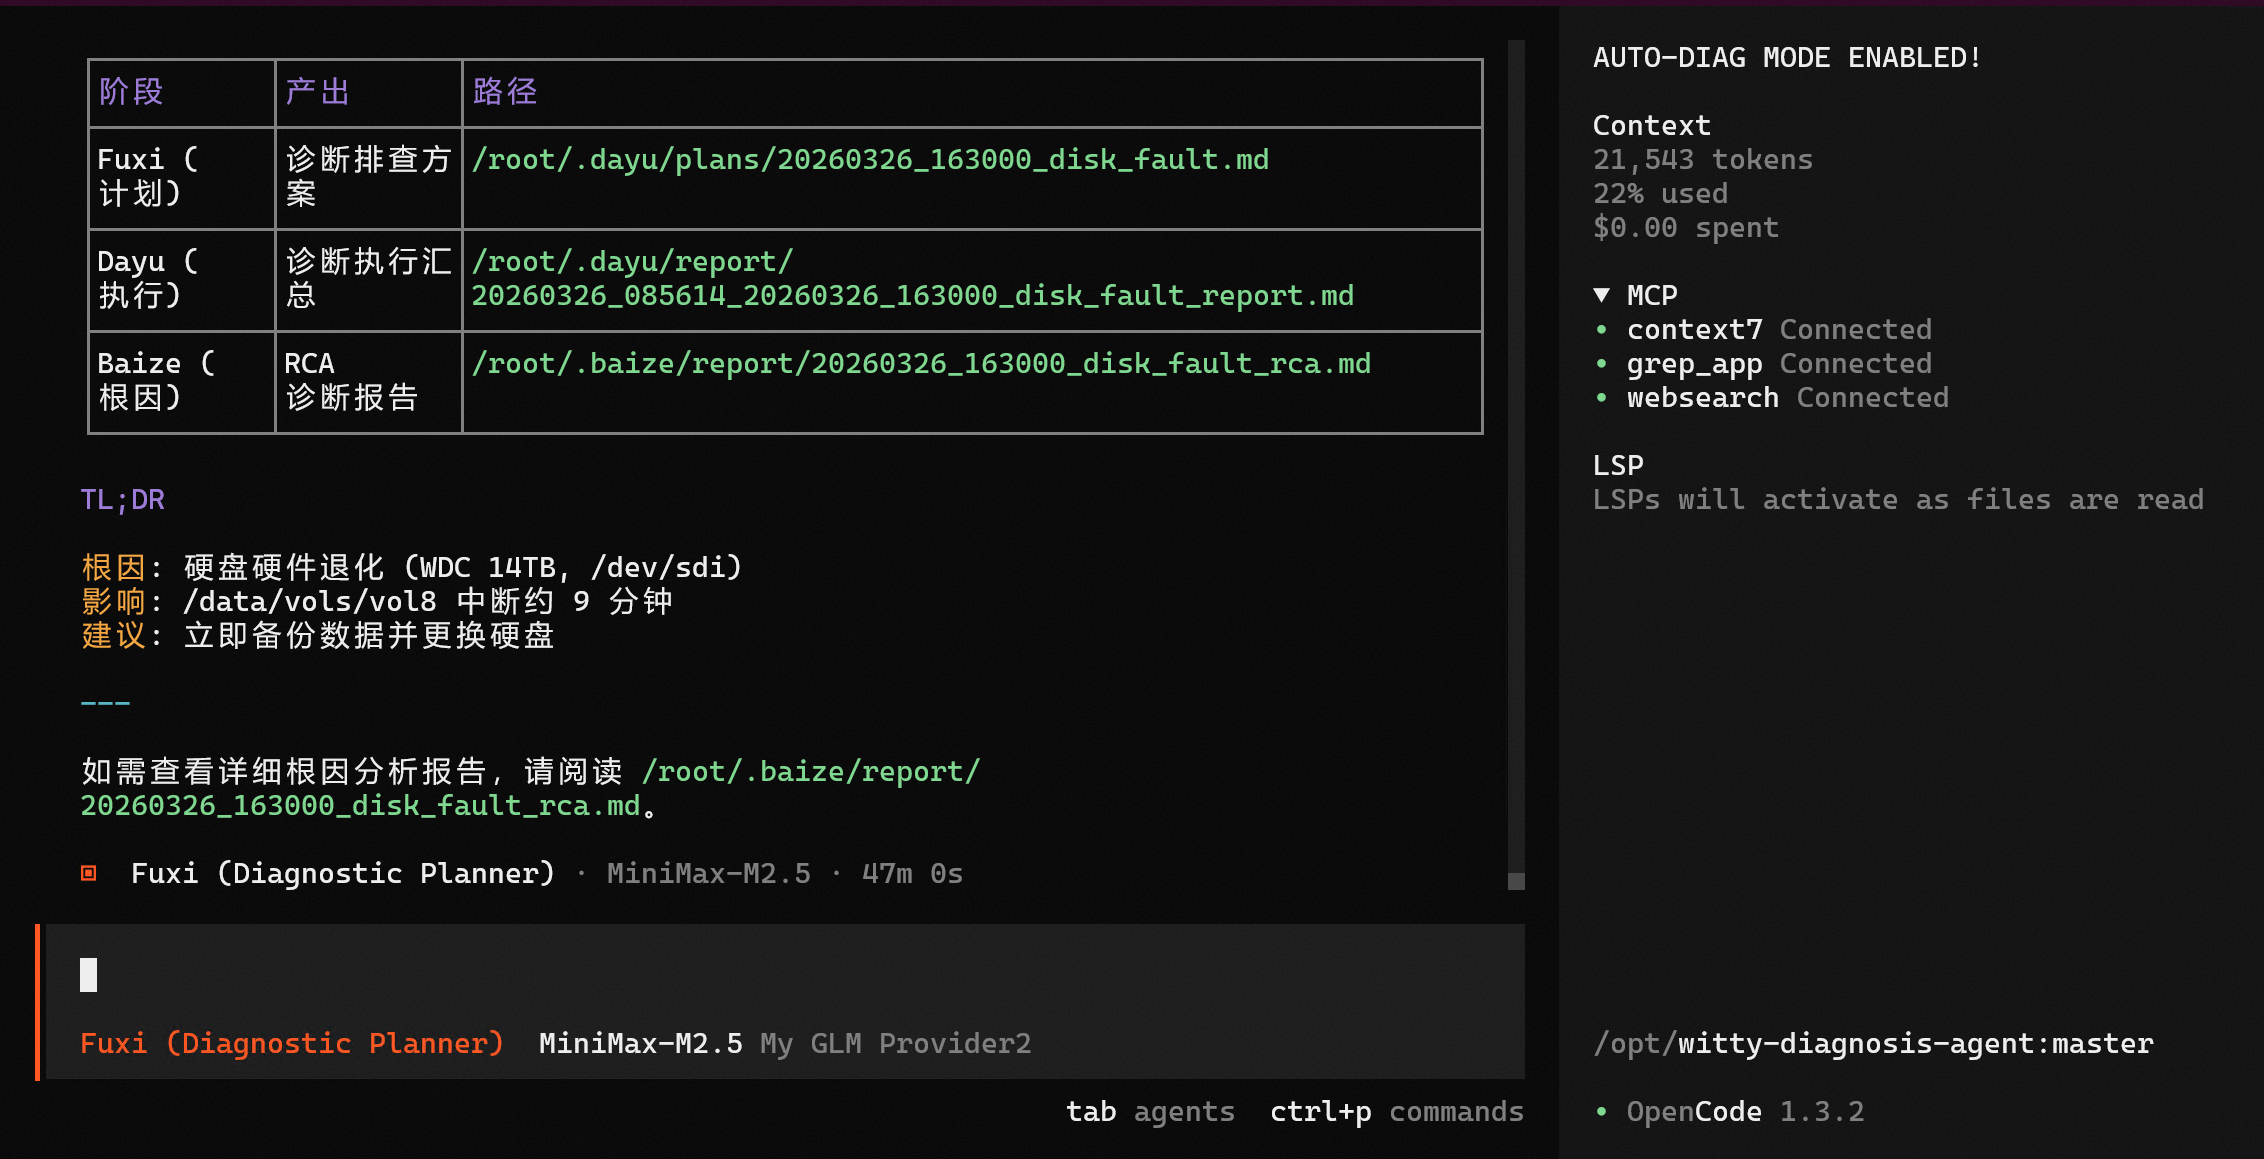
Task: Select the websearch MCP server entry
Action: (1702, 398)
